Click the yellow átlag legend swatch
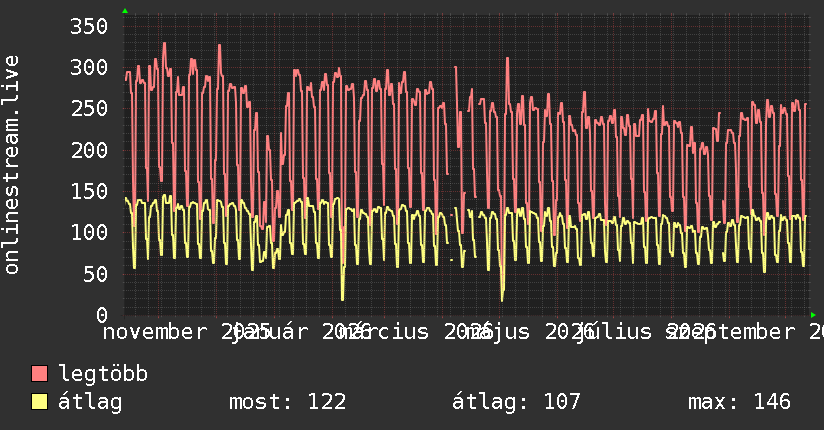The height and width of the screenshot is (430, 824). [39, 402]
